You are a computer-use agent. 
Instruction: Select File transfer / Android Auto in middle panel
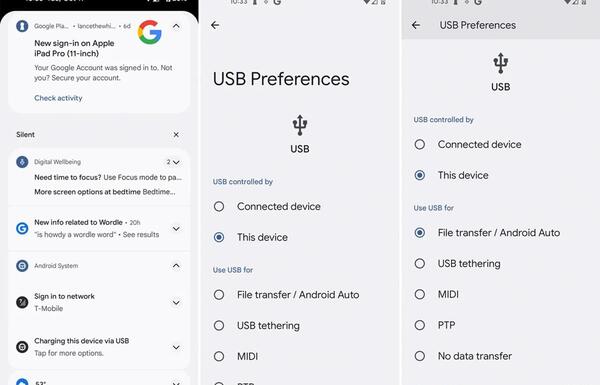(286, 295)
